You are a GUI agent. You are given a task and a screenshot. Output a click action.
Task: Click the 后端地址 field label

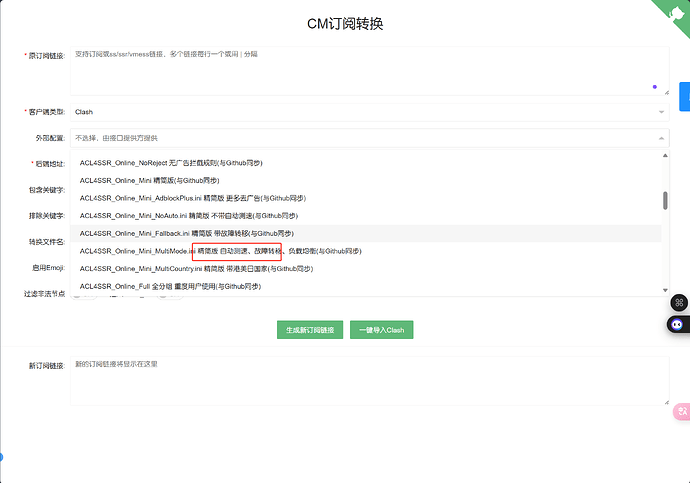coord(50,164)
